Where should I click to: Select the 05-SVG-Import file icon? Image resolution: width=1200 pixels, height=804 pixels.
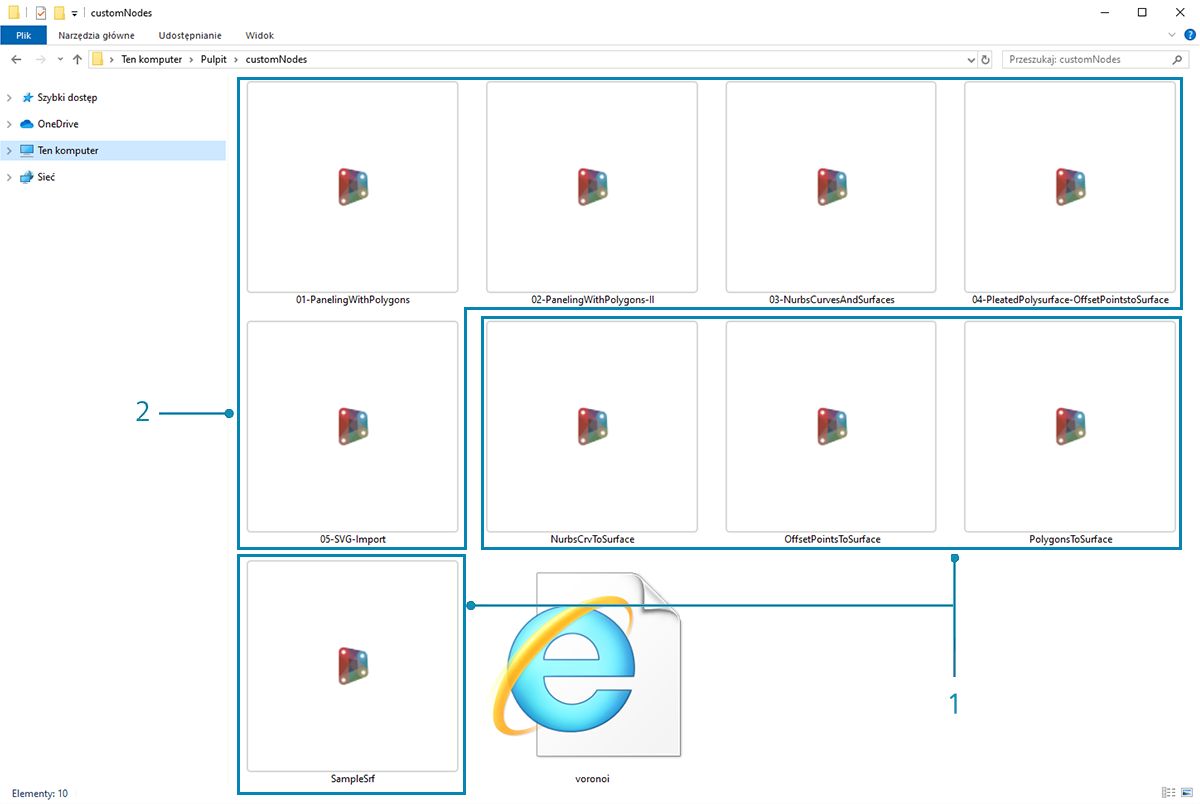(x=352, y=427)
